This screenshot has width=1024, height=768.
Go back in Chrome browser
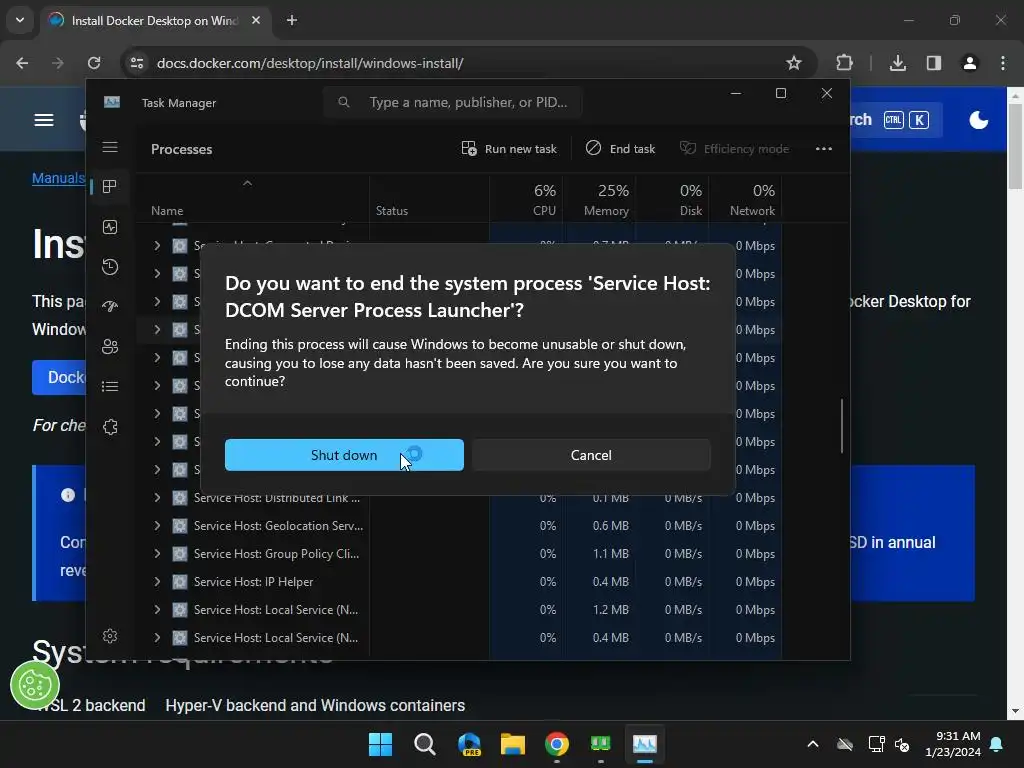click(x=22, y=63)
